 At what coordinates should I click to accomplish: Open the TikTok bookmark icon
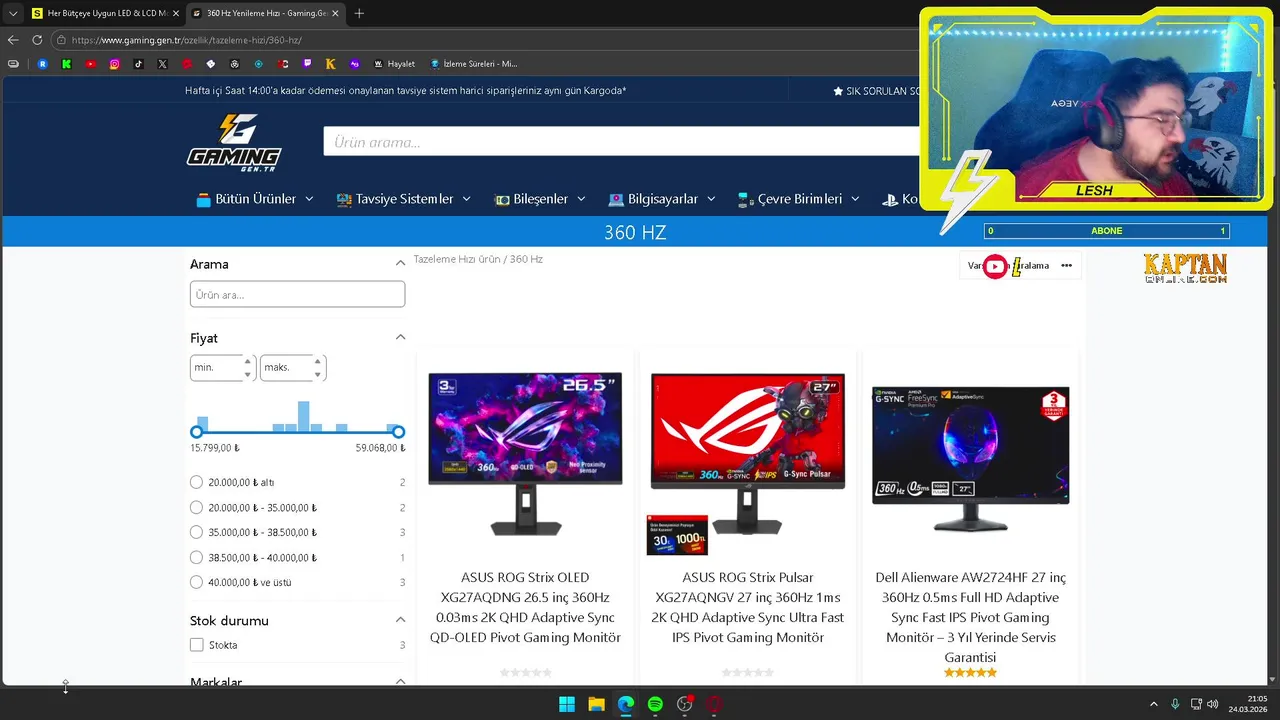tap(139, 64)
